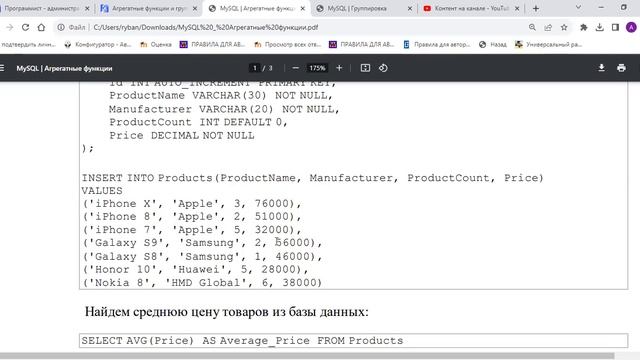Close the active MySQL Агрегатные функции tab

tap(302, 8)
